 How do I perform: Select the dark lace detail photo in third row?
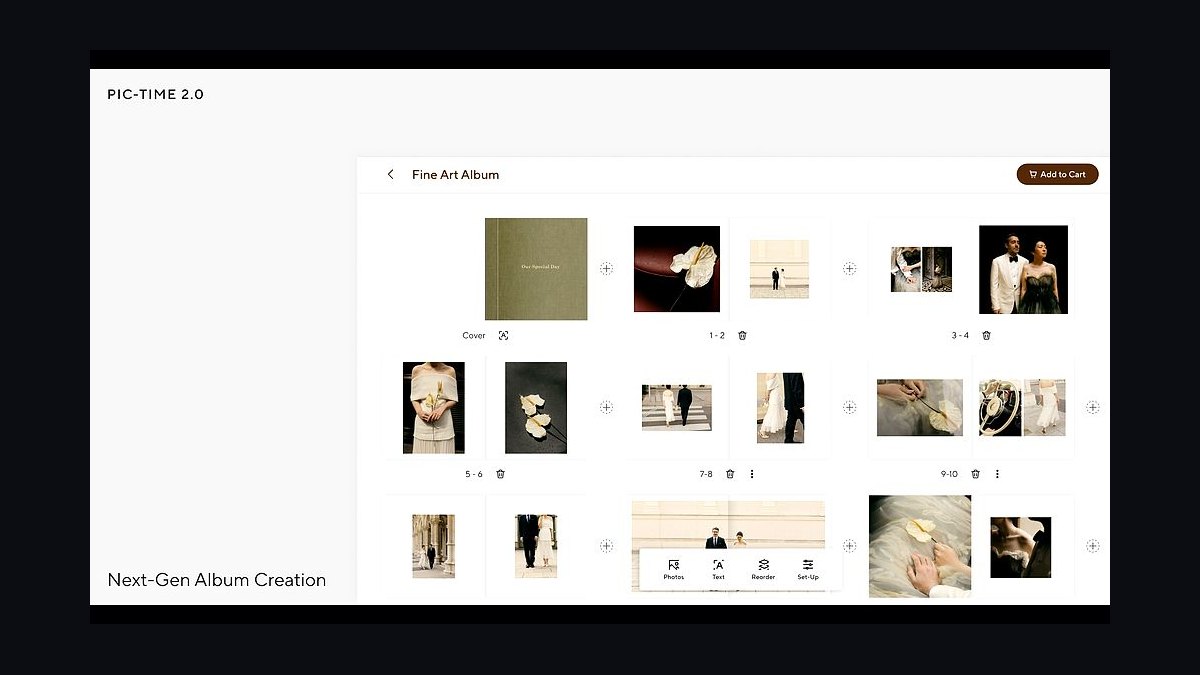[1021, 547]
